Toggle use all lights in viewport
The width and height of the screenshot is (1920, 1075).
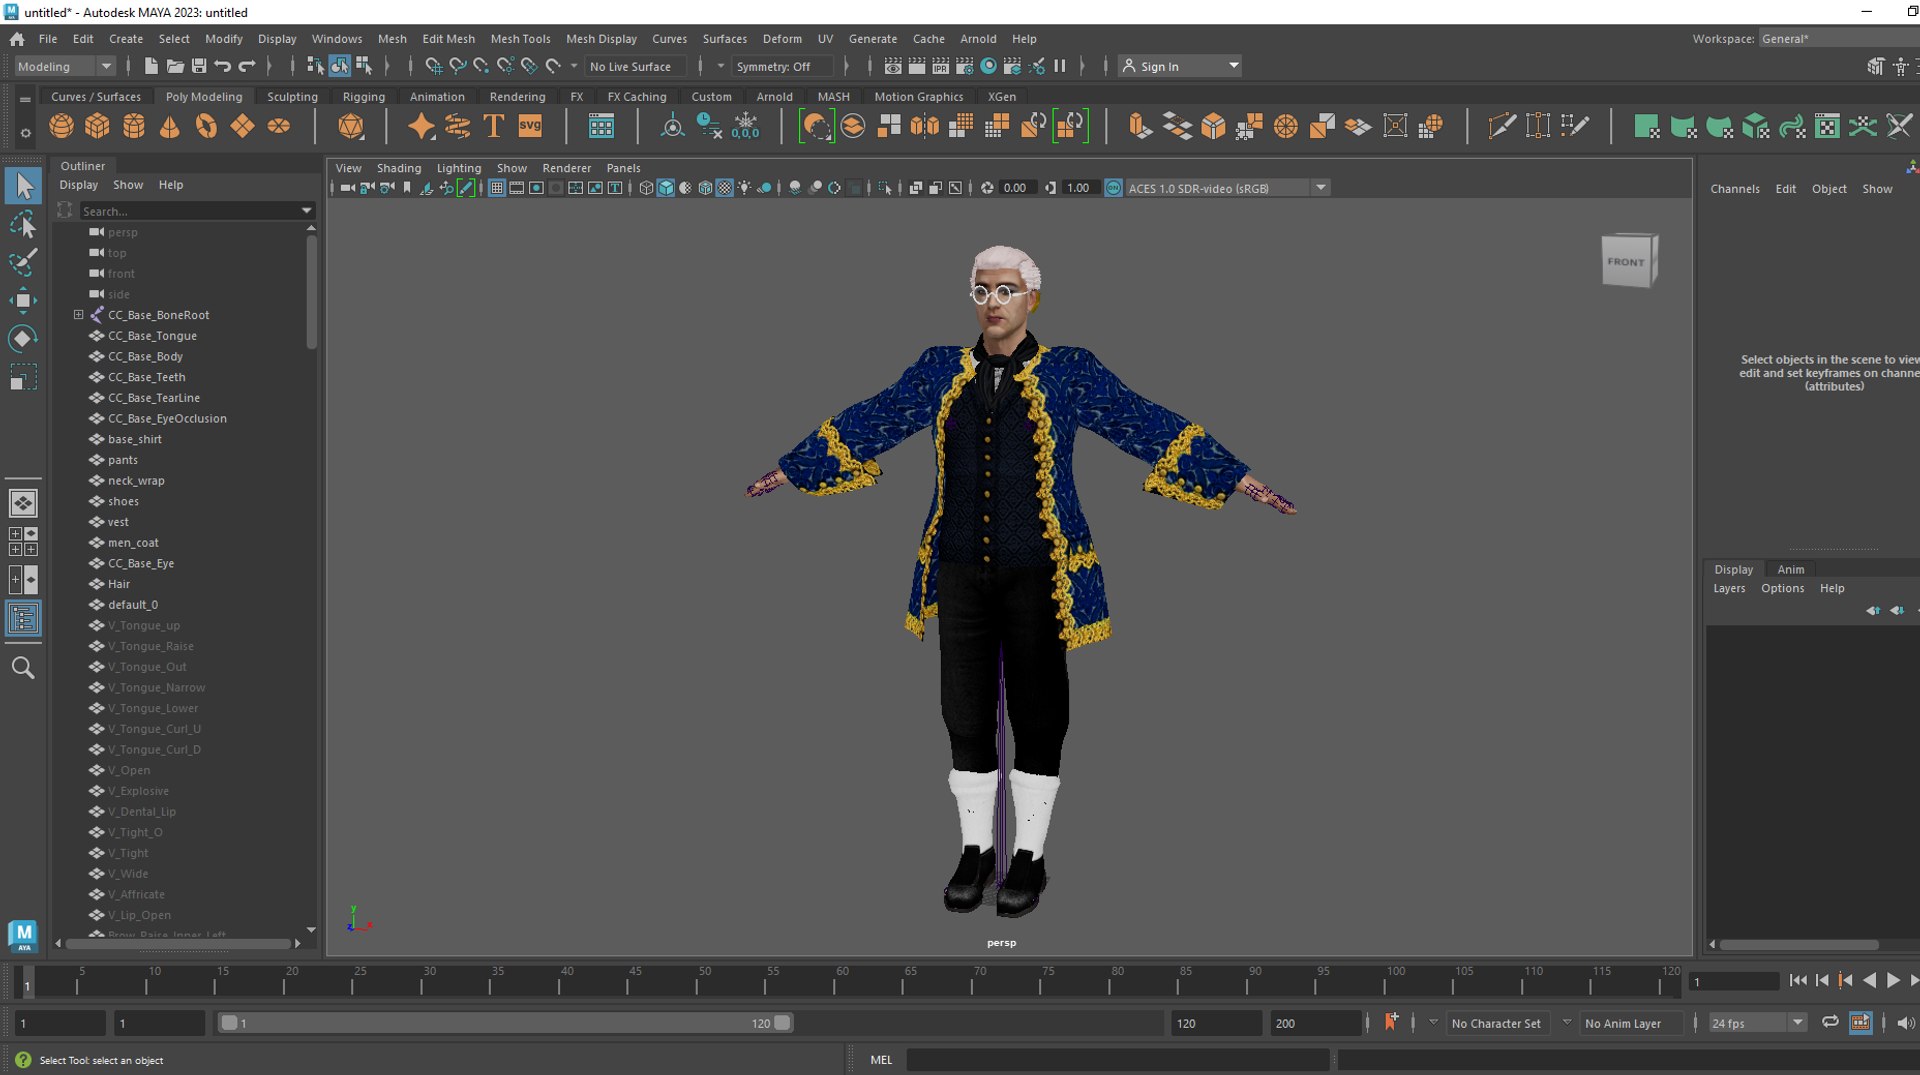tap(745, 188)
